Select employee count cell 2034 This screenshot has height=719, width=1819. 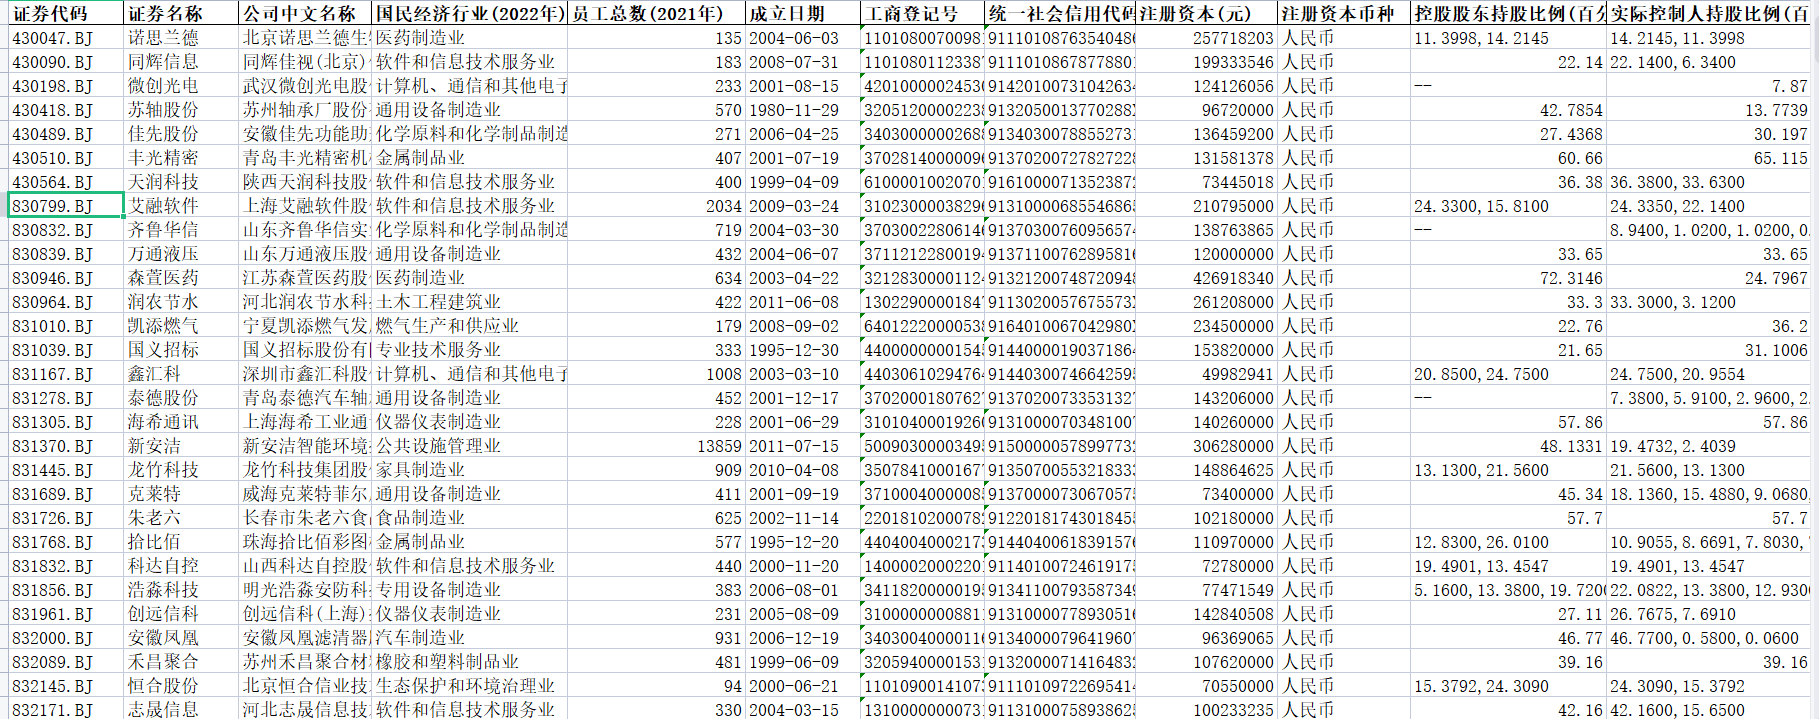tap(656, 206)
